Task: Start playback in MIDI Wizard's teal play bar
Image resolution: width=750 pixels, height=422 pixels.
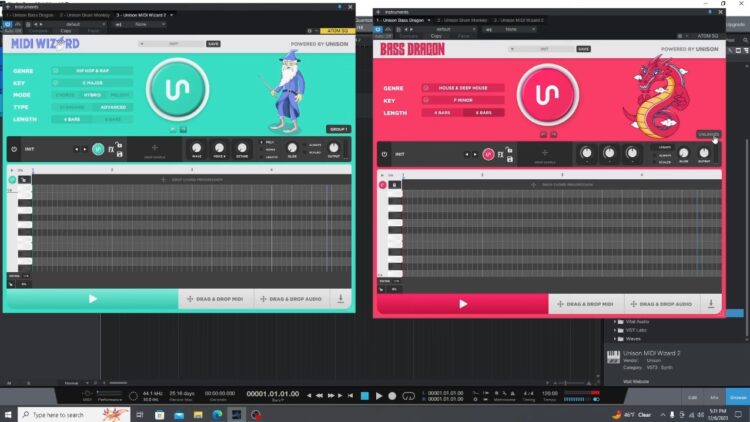Action: (92, 299)
